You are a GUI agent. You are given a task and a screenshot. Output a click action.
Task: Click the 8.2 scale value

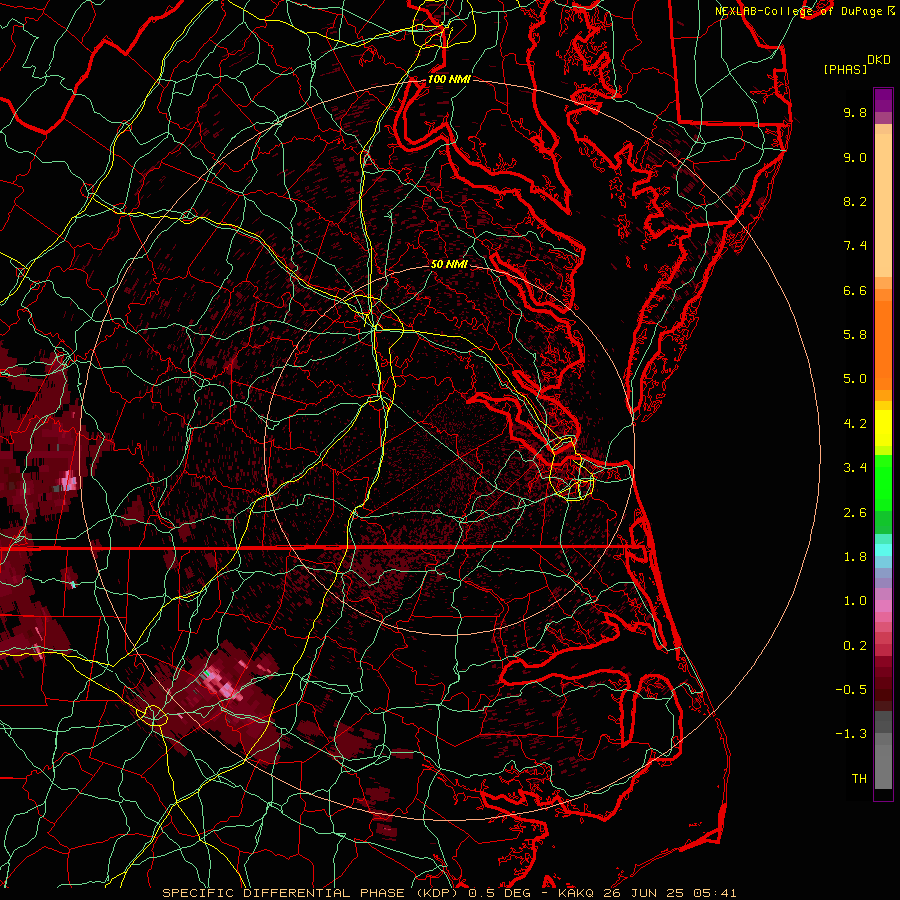tap(855, 201)
